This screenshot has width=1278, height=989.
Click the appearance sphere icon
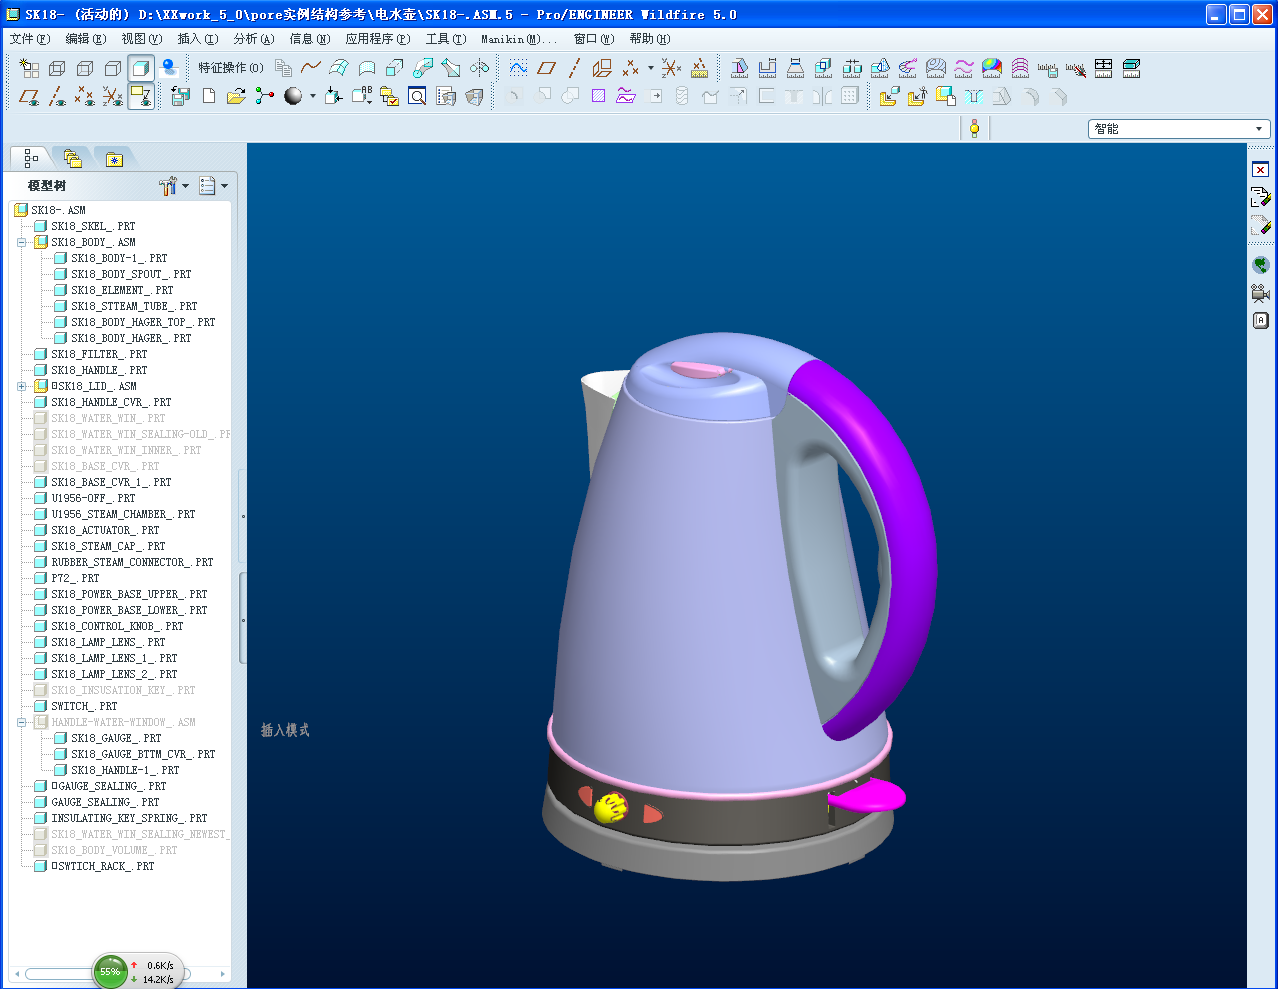pos(293,96)
